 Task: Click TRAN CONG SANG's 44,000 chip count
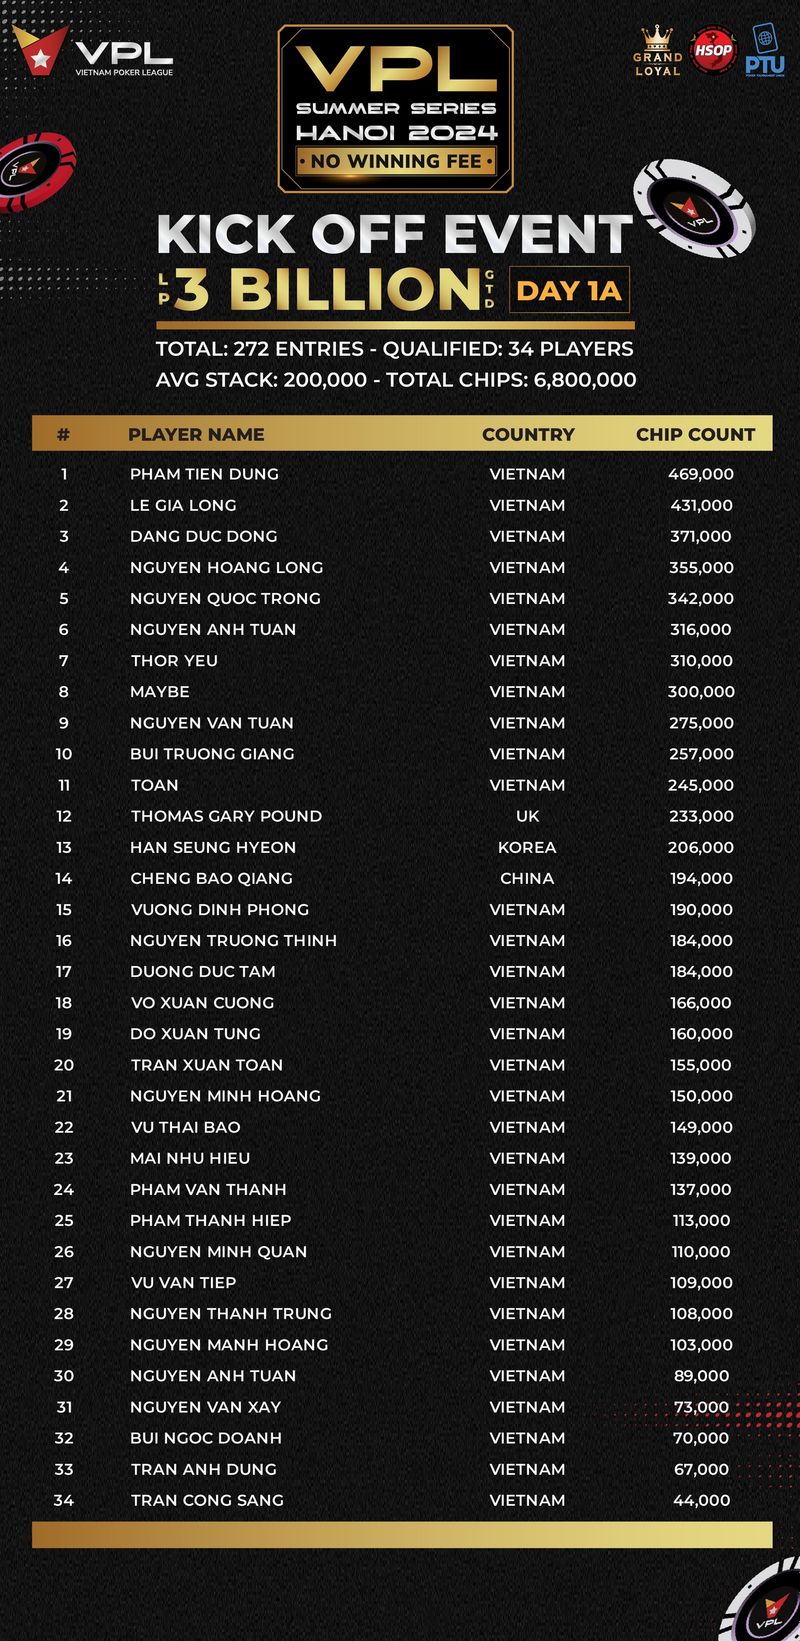[x=701, y=1500]
